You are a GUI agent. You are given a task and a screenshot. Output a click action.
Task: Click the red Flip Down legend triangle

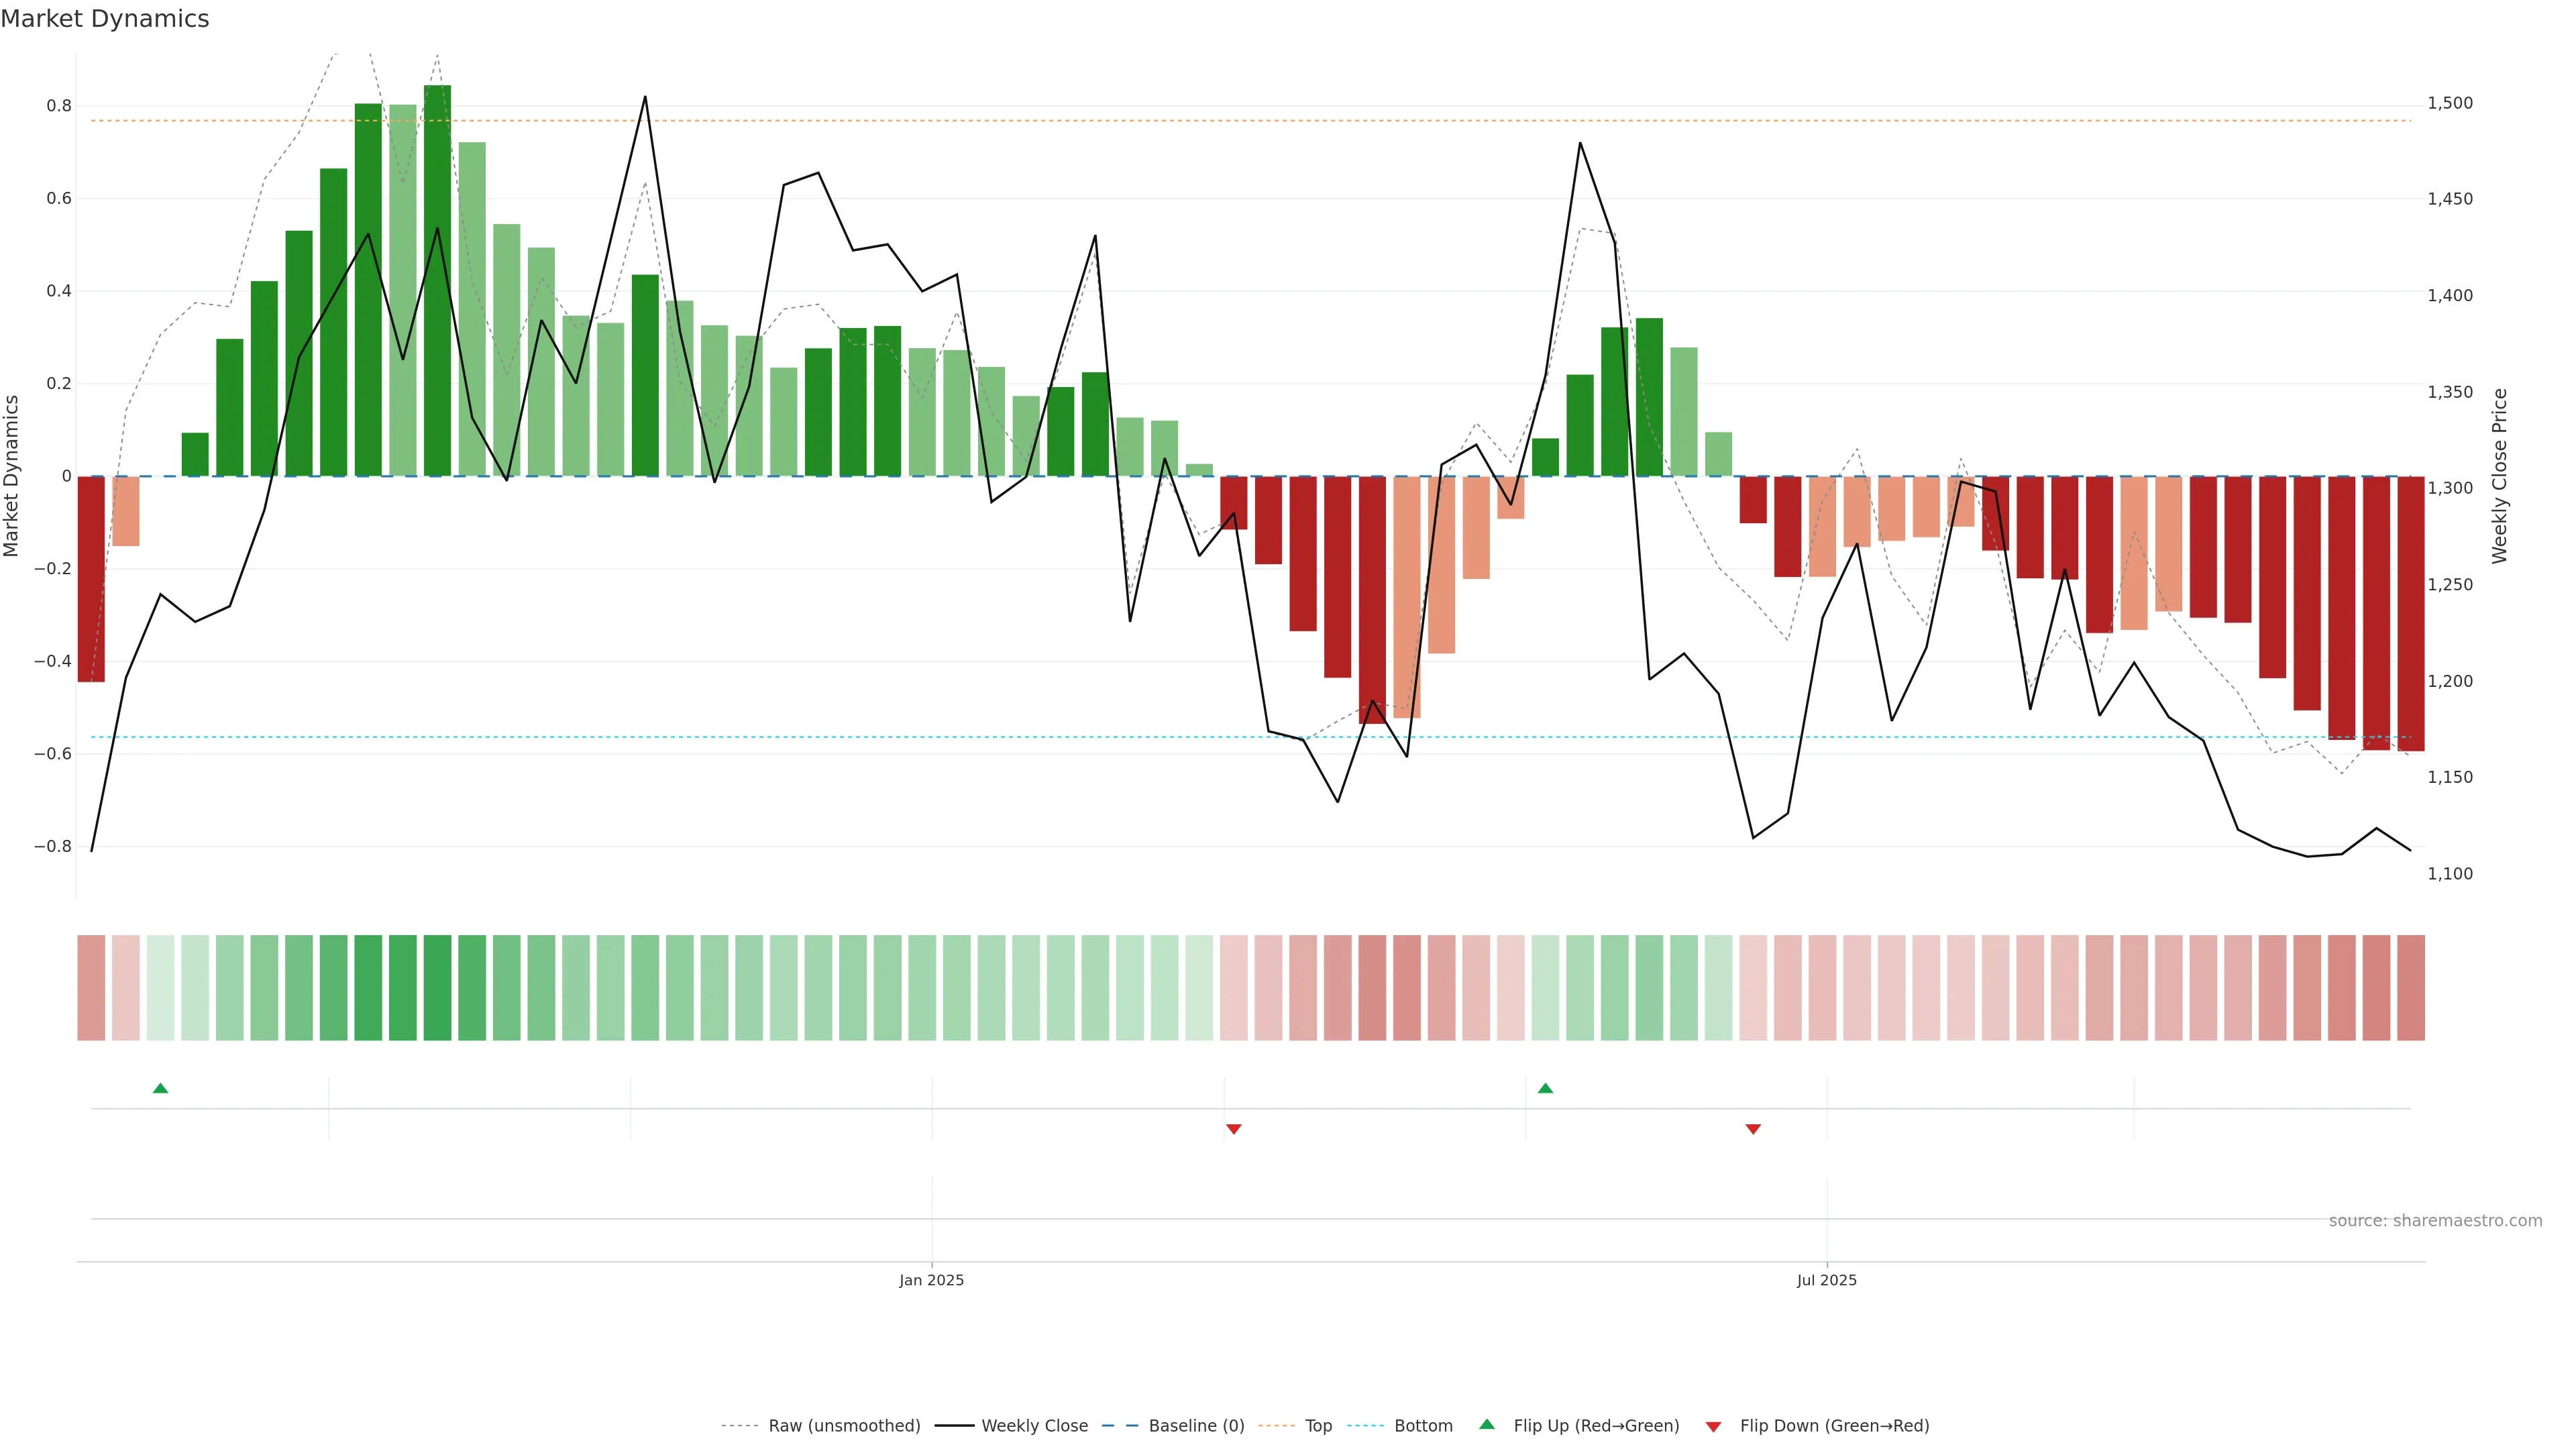(x=1713, y=1427)
